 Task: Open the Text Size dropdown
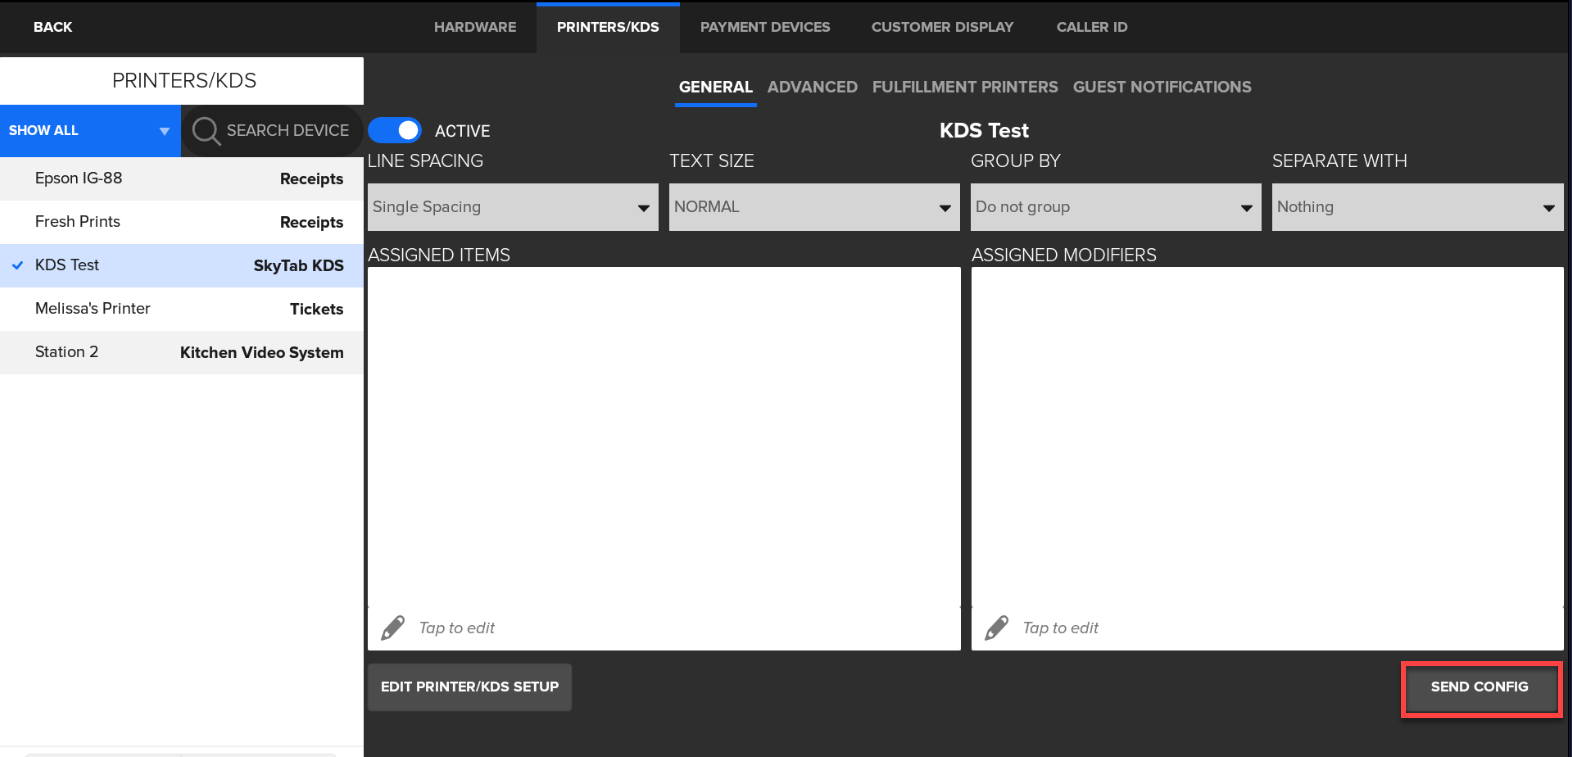(813, 207)
